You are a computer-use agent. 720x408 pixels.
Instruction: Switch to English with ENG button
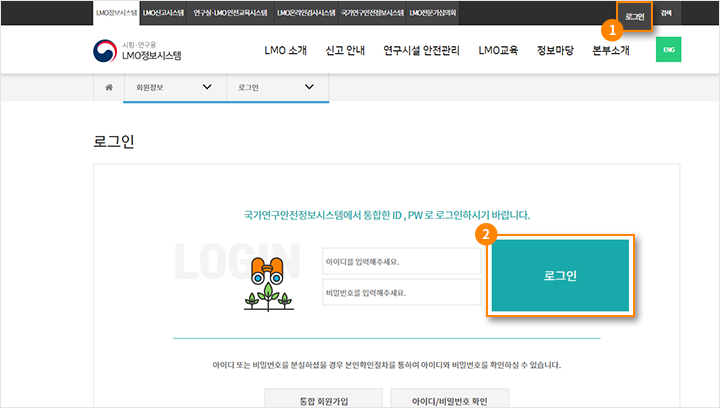(669, 50)
